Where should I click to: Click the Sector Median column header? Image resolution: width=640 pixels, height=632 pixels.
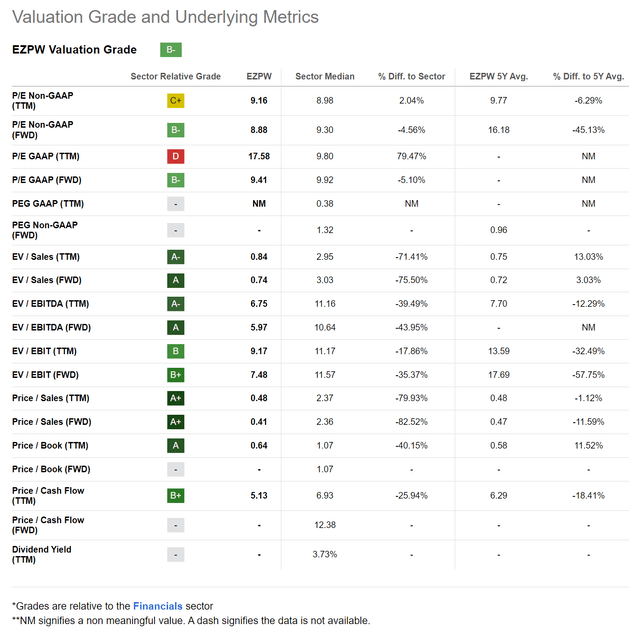tap(325, 76)
